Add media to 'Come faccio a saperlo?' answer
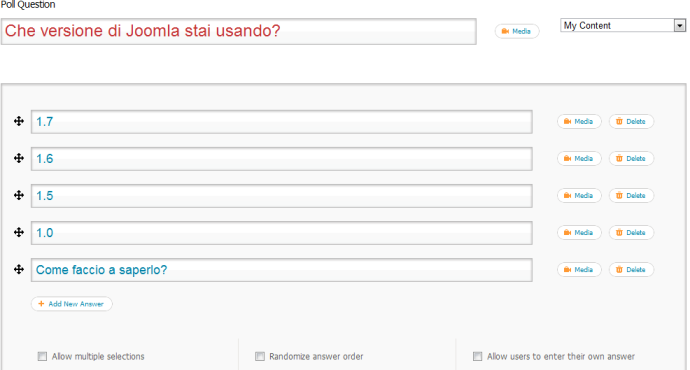The image size is (690, 370). (579, 269)
